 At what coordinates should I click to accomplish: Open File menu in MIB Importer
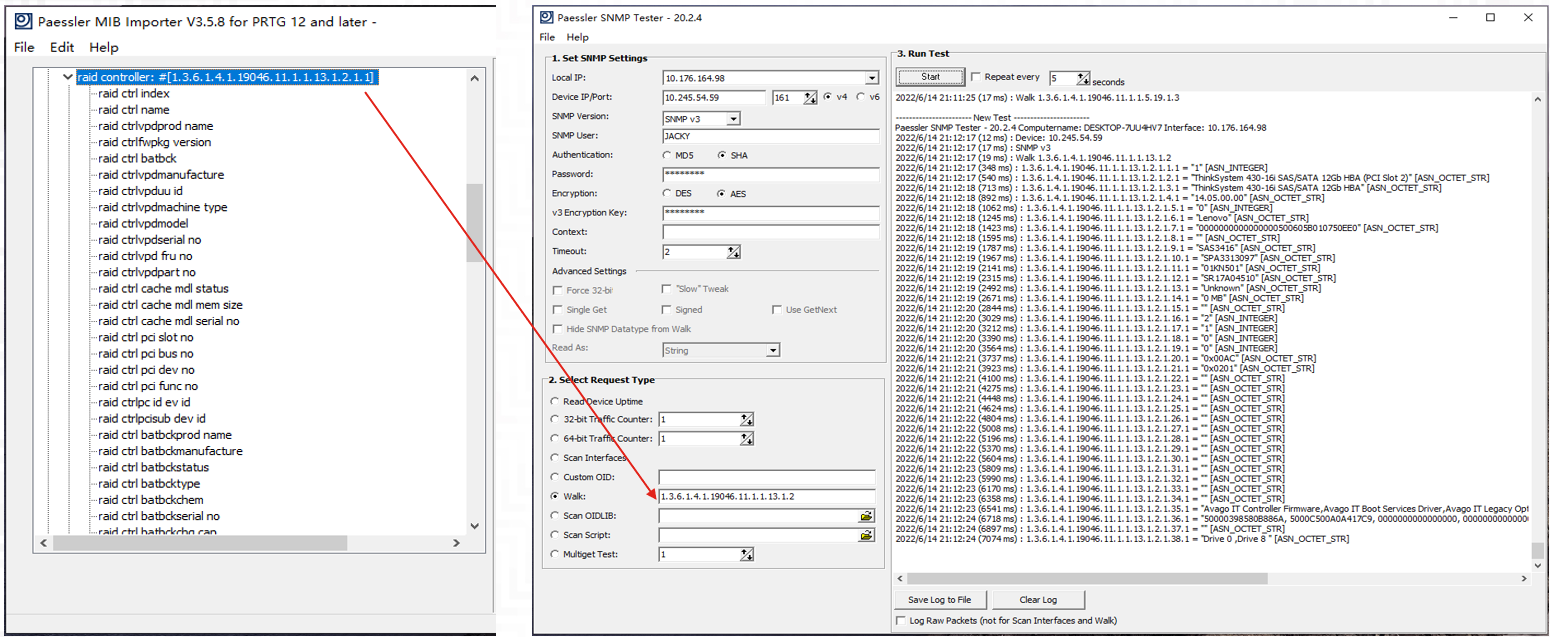point(24,47)
